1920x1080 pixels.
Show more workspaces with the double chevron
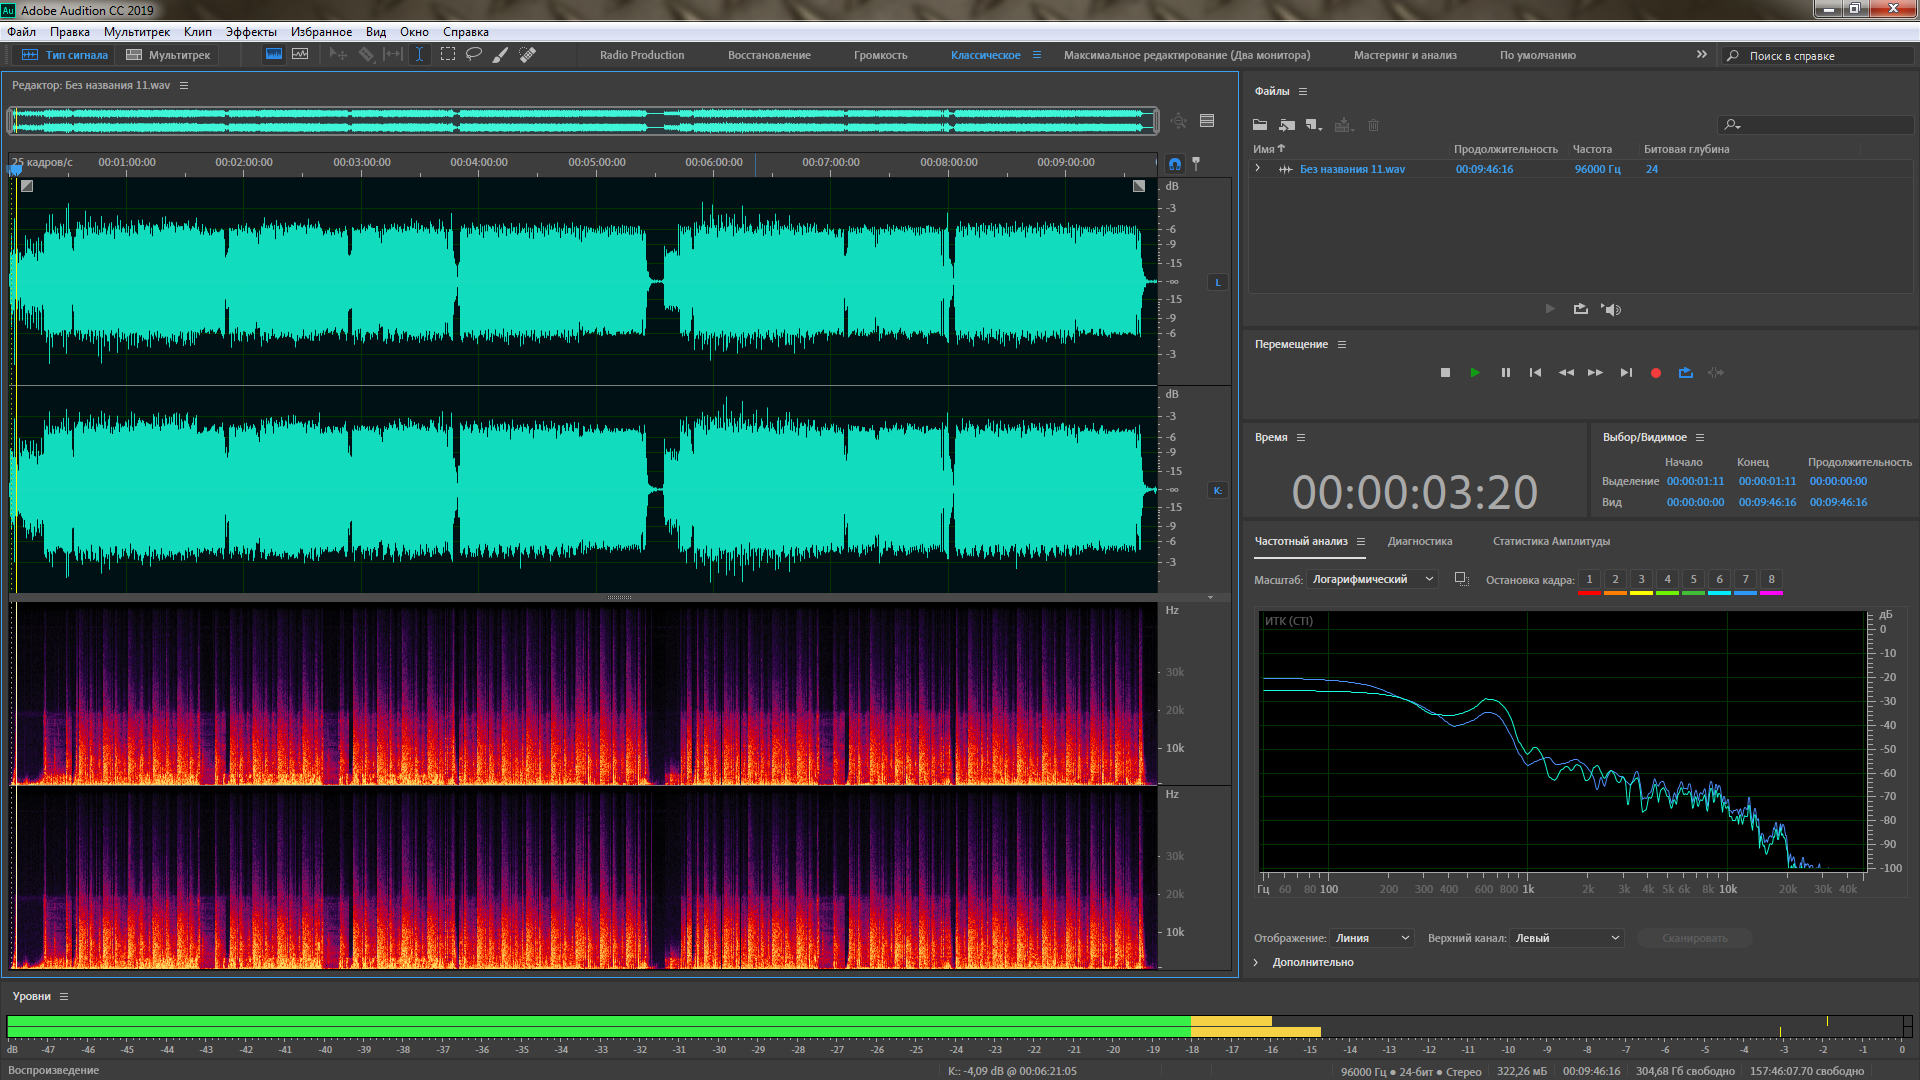pos(1702,54)
